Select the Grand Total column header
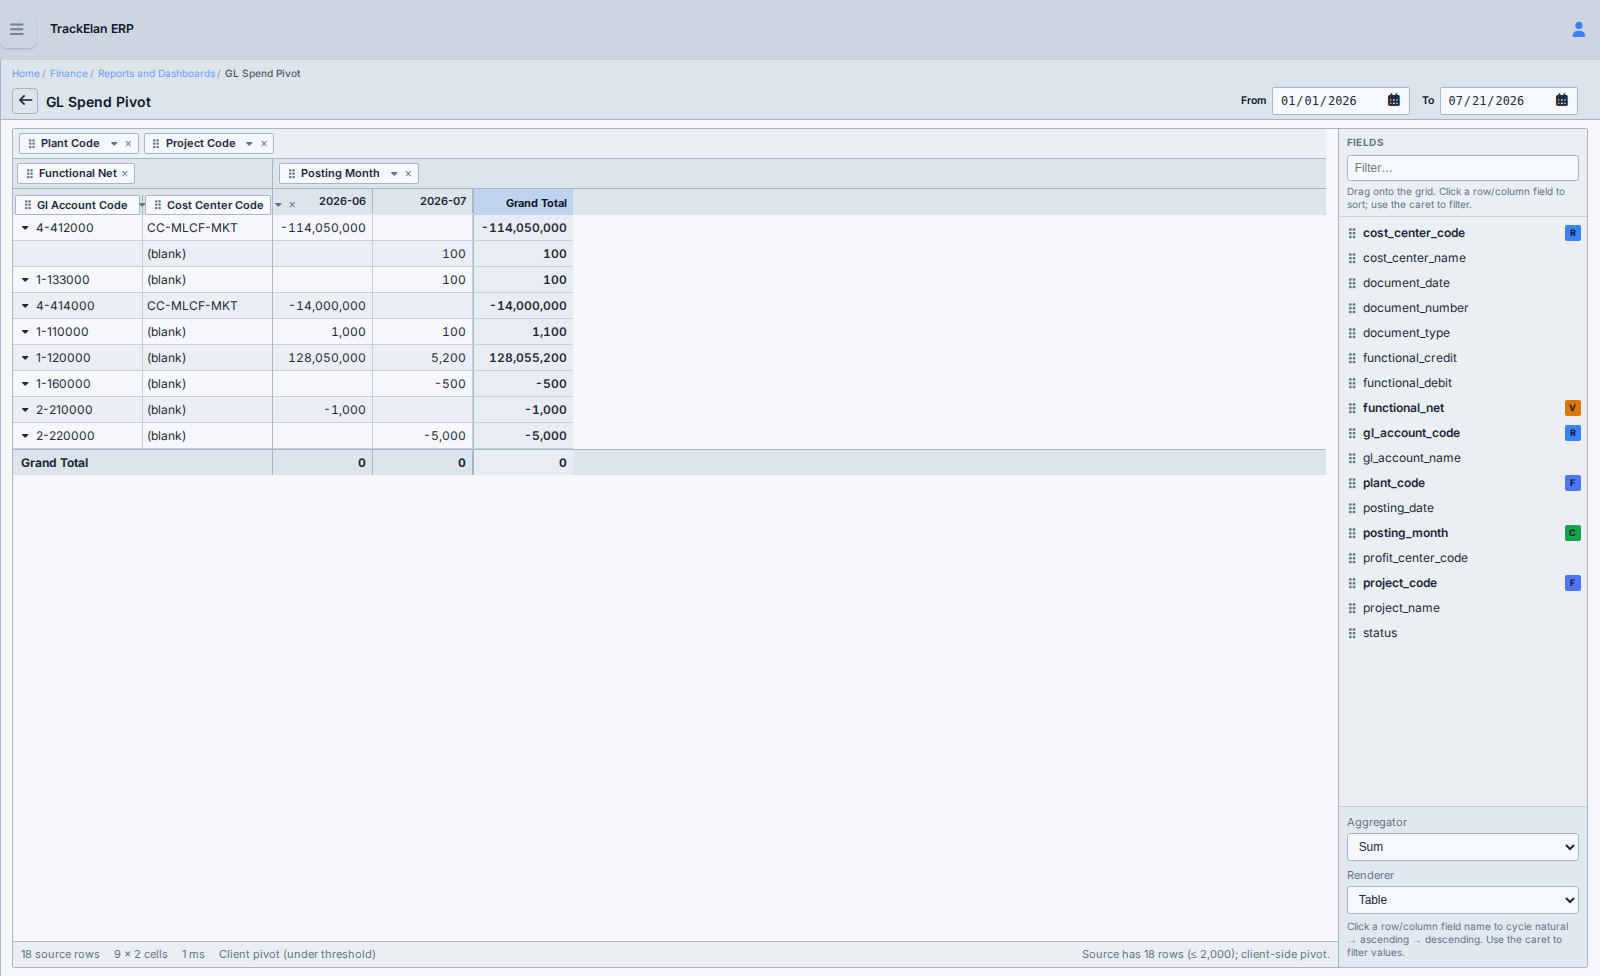Image resolution: width=1600 pixels, height=976 pixels. pyautogui.click(x=523, y=203)
